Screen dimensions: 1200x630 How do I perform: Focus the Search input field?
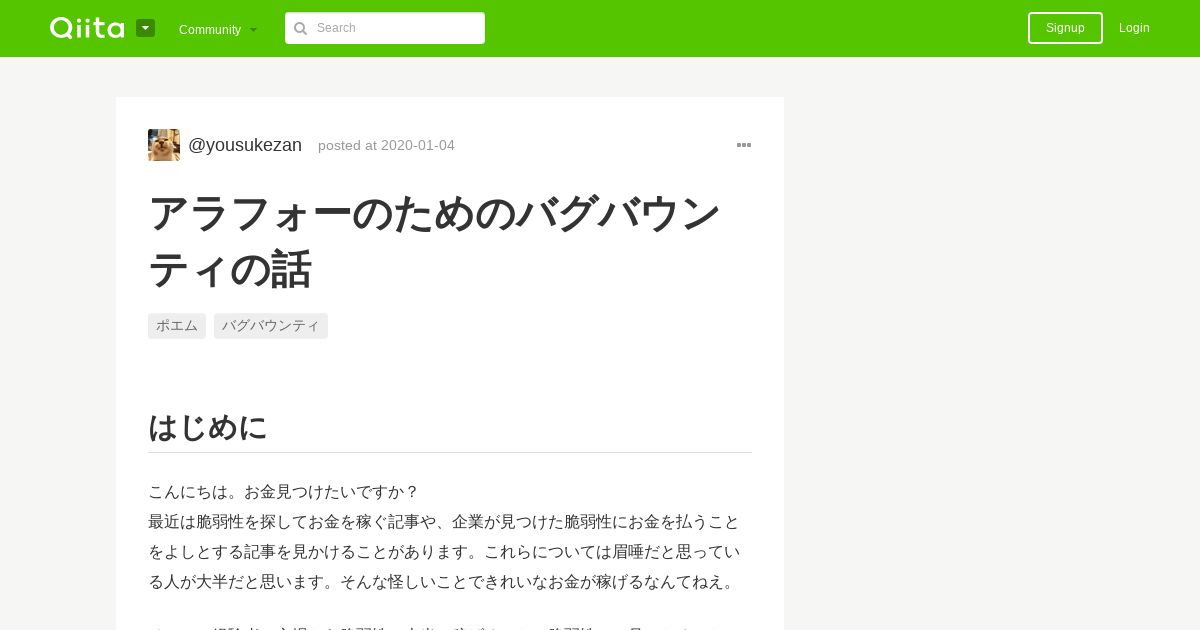tap(385, 28)
